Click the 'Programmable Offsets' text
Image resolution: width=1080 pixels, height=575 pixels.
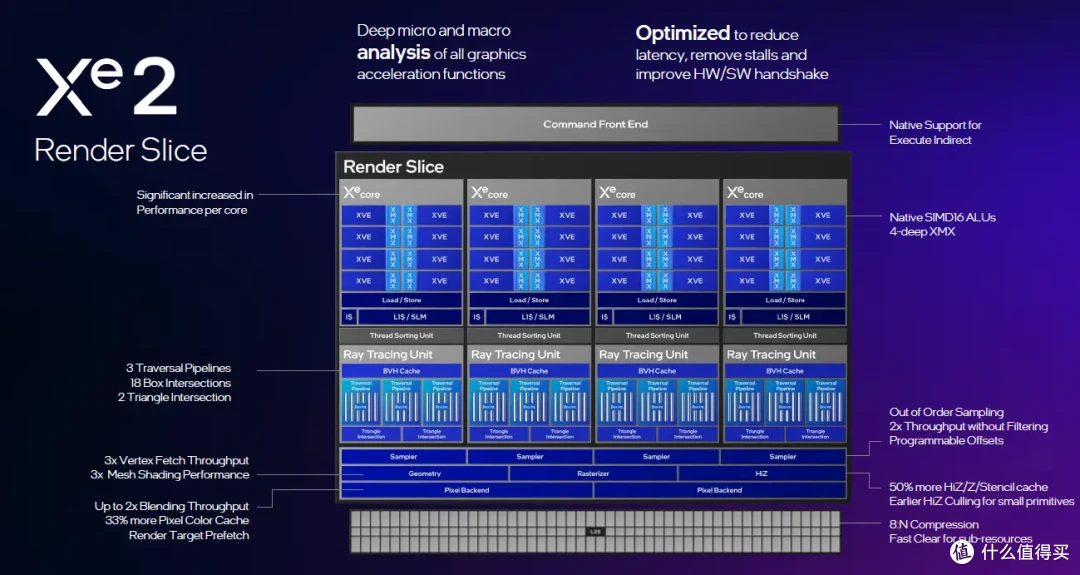(946, 441)
